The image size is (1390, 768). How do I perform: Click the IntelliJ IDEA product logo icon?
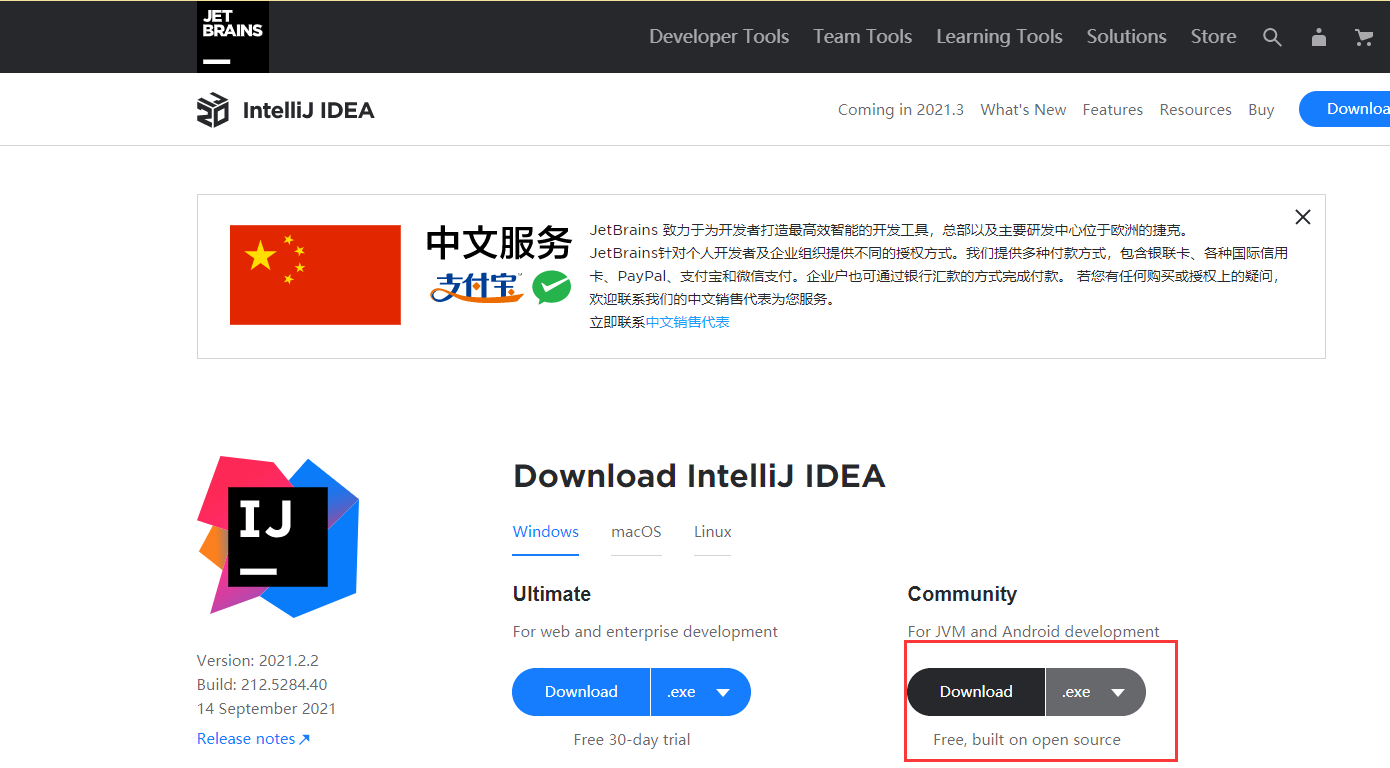click(x=213, y=110)
